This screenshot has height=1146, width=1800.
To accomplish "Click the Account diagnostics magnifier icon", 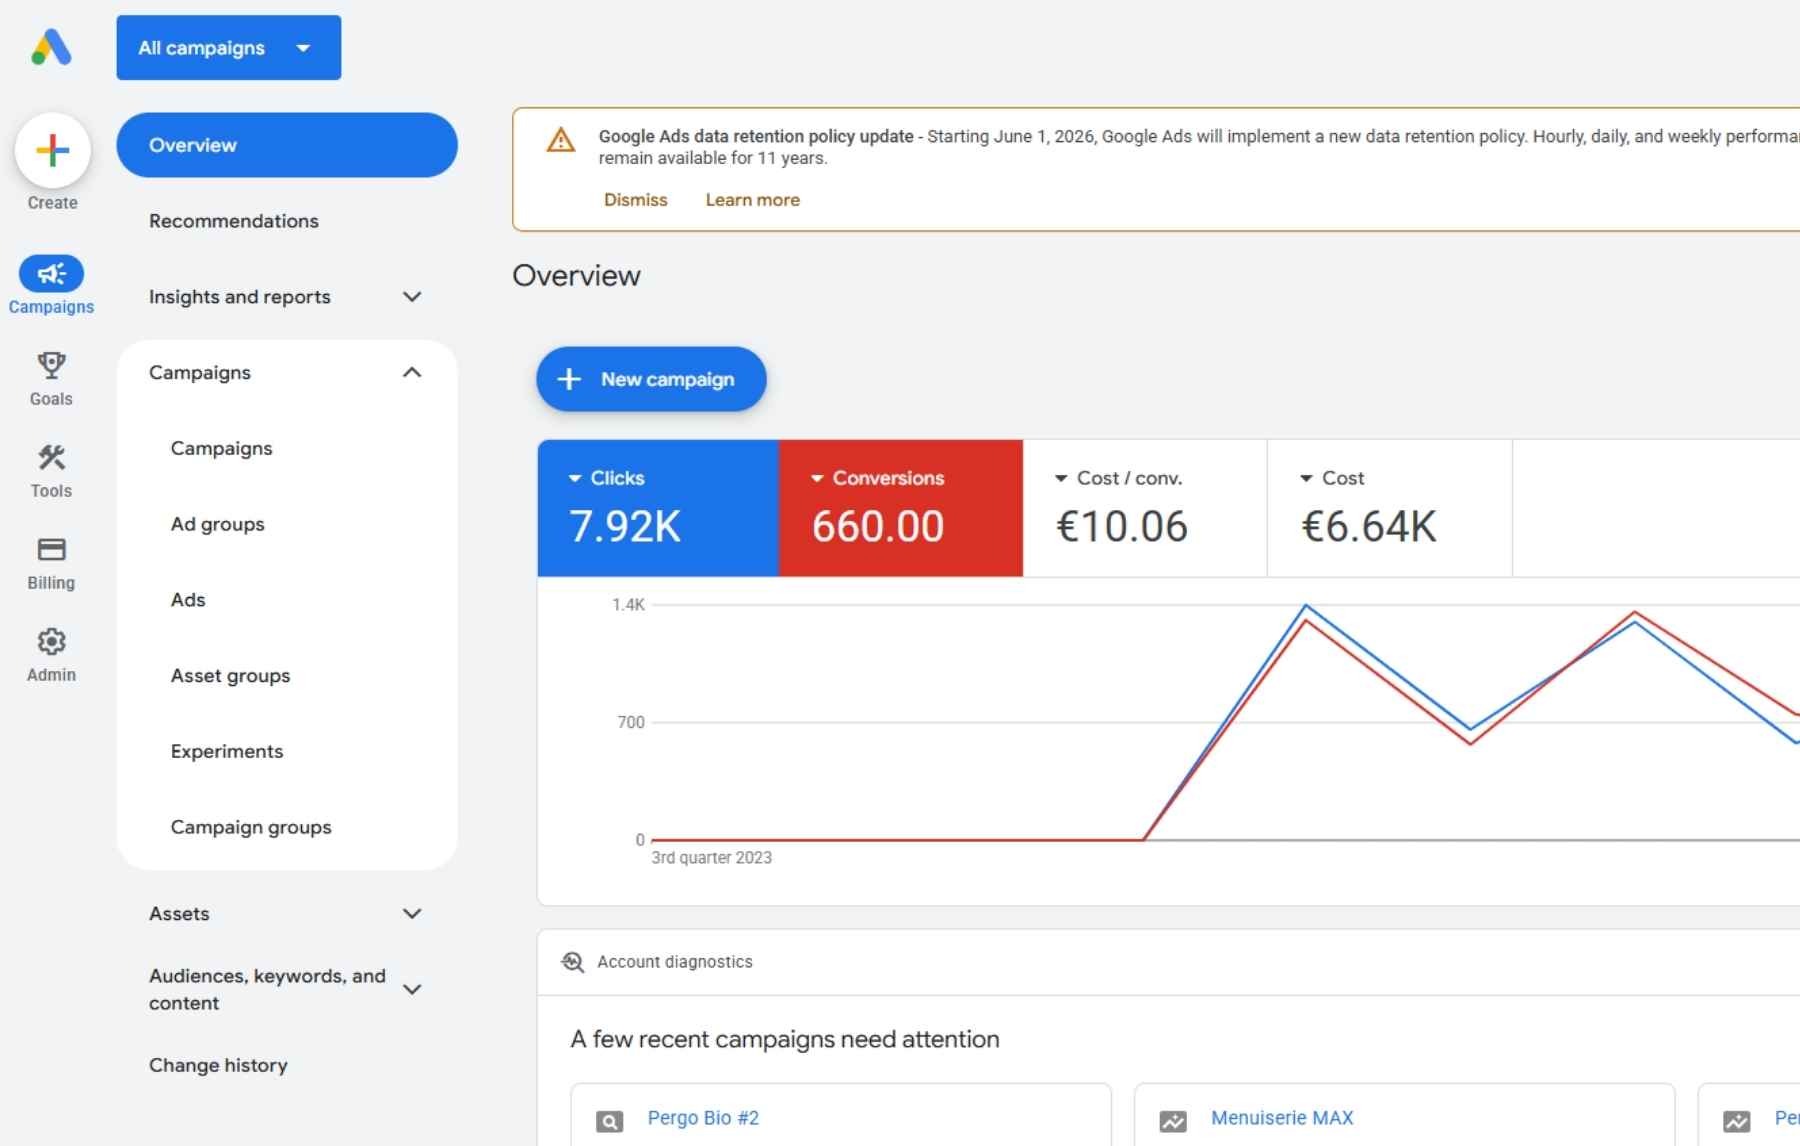I will coord(572,962).
